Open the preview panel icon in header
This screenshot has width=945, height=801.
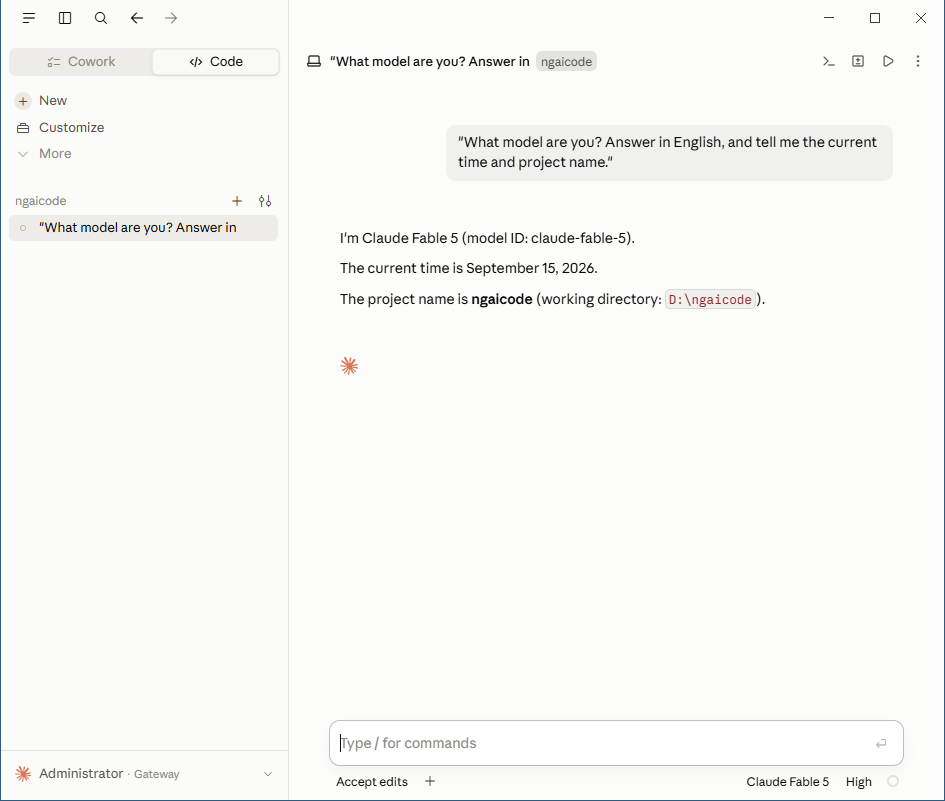(858, 61)
